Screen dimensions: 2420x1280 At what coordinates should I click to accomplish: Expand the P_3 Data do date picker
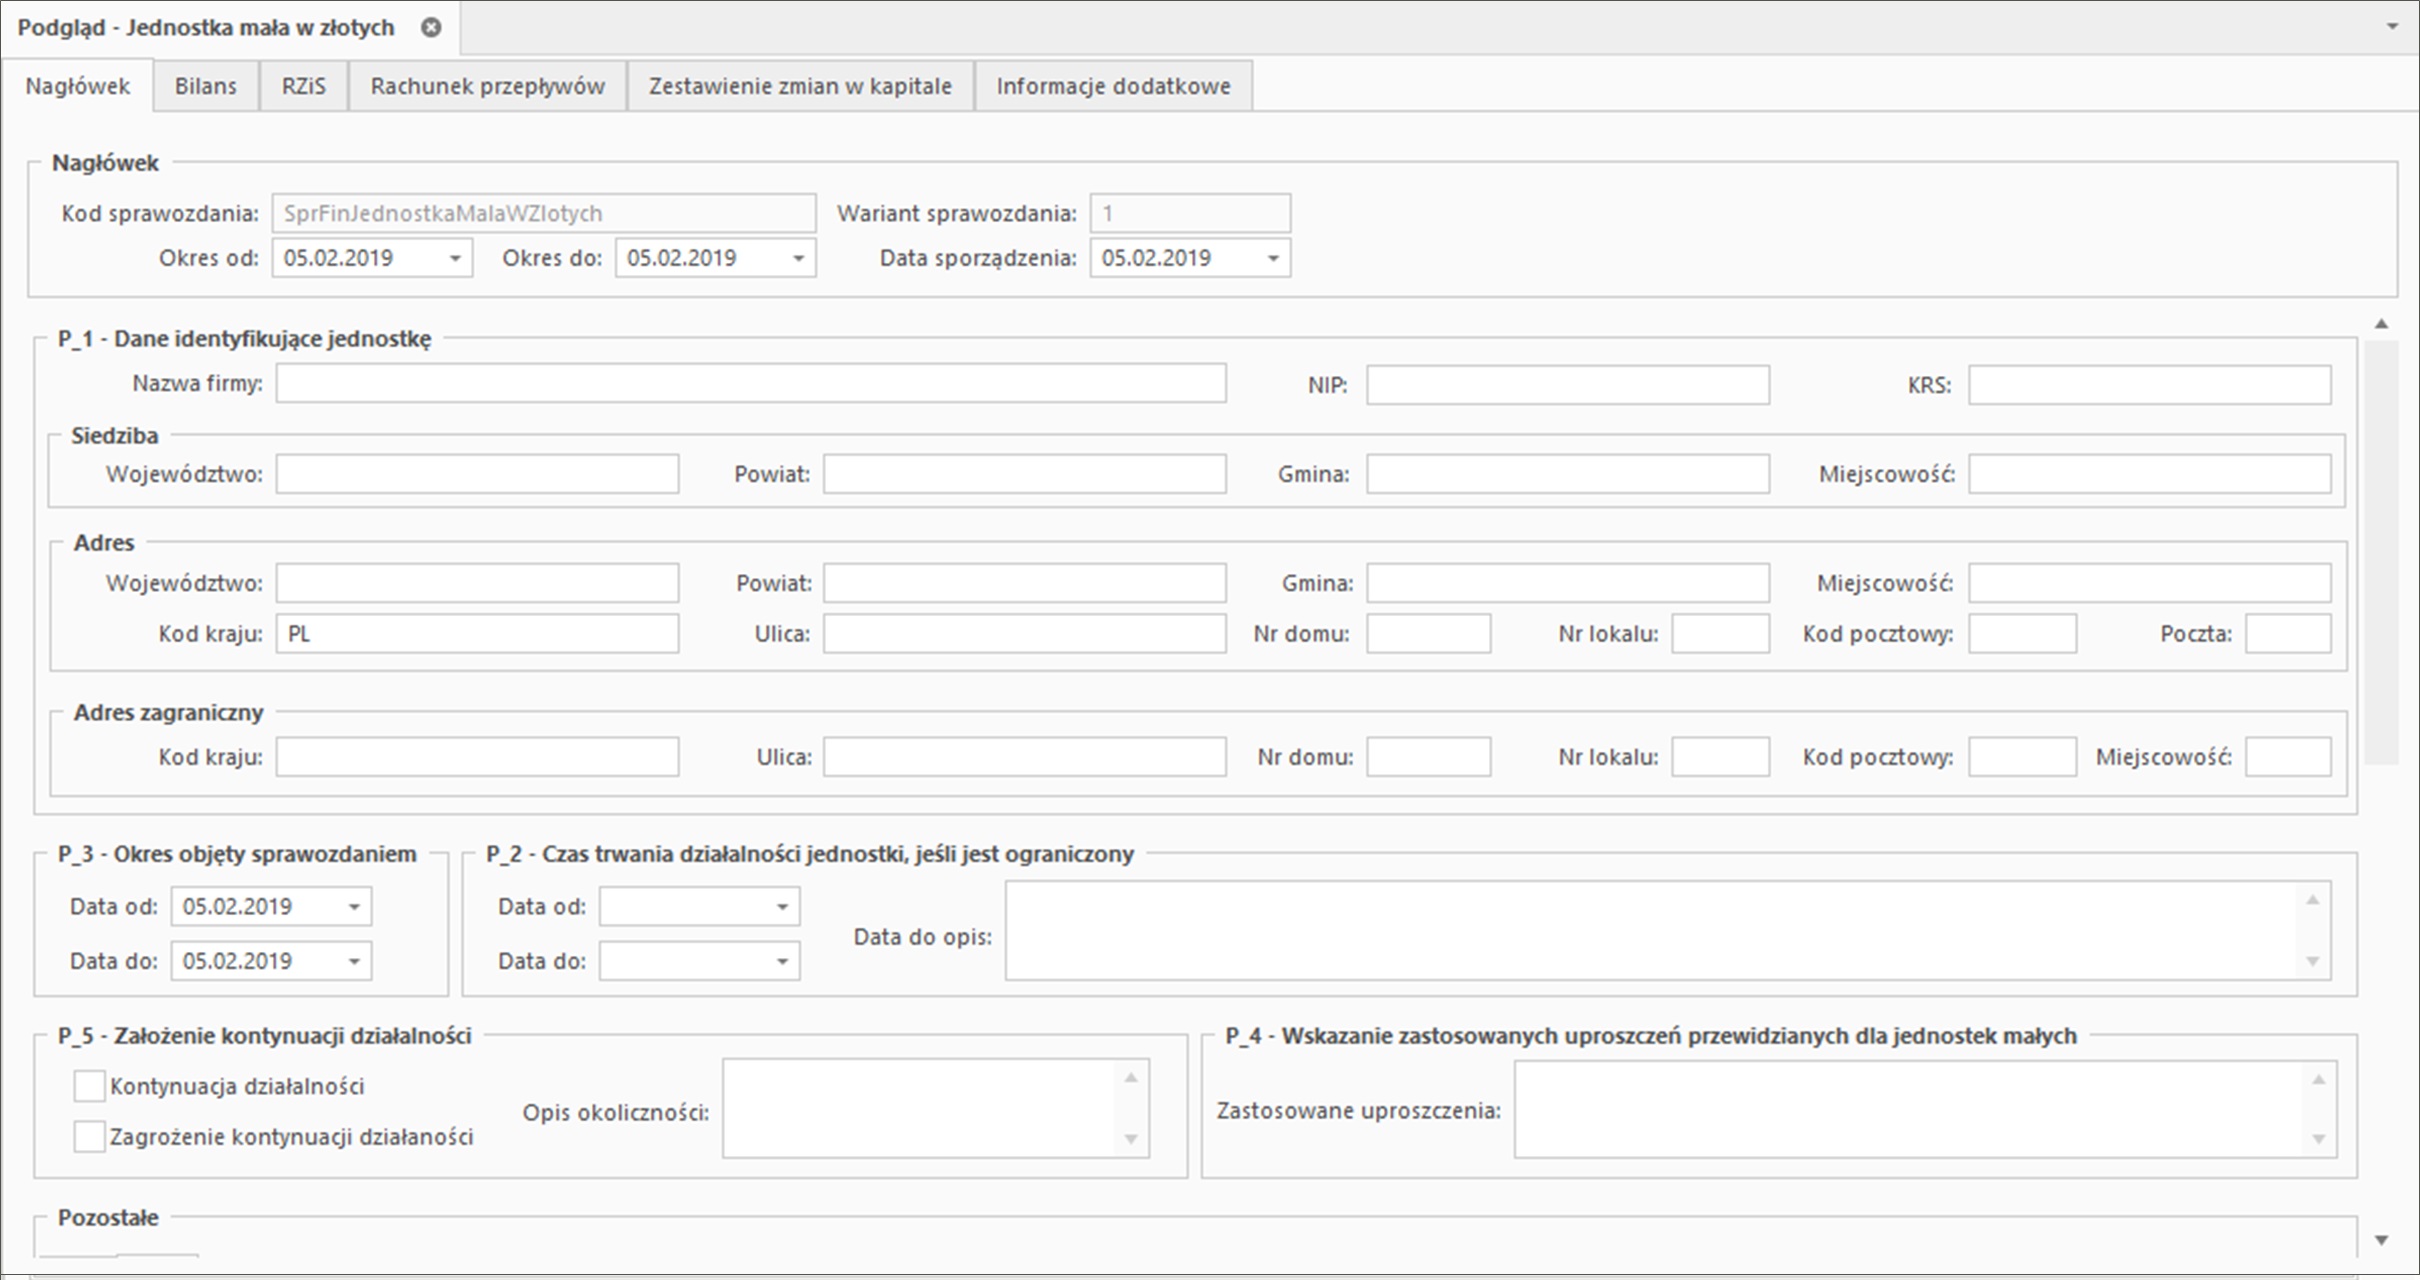354,961
